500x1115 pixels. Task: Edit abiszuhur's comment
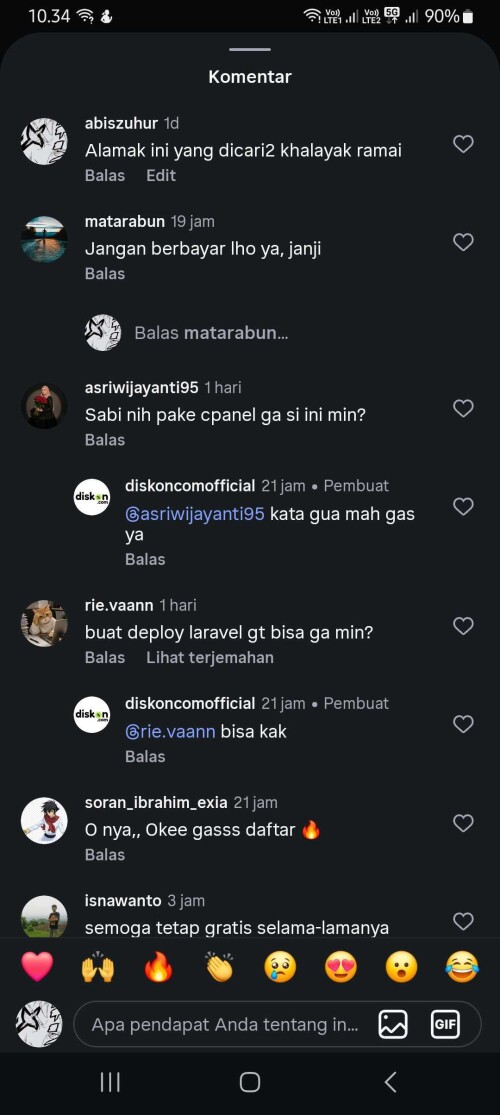161,176
